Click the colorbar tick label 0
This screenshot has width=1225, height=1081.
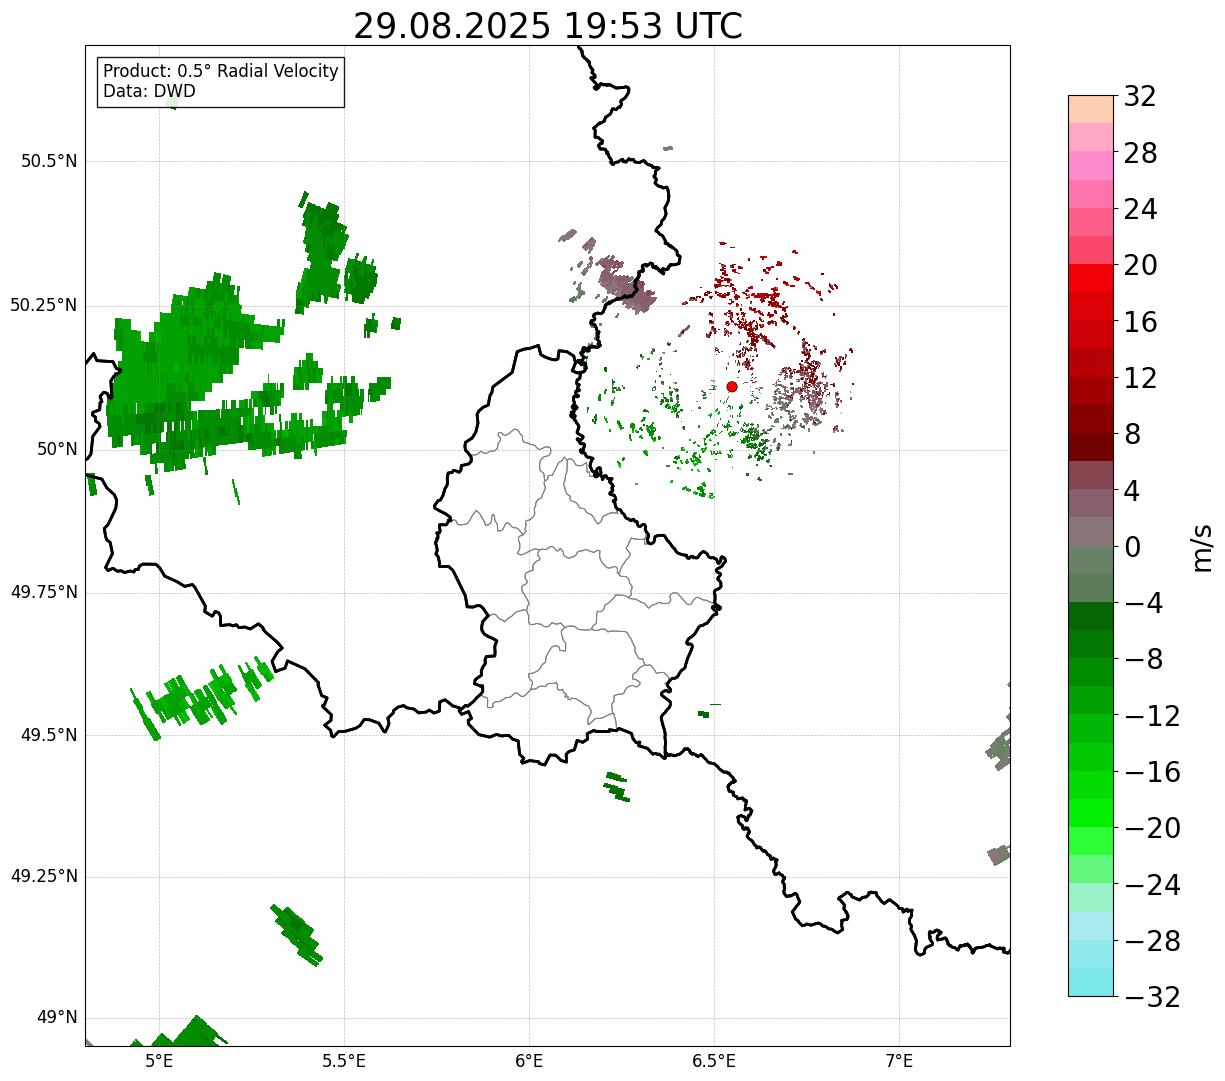(x=1132, y=547)
